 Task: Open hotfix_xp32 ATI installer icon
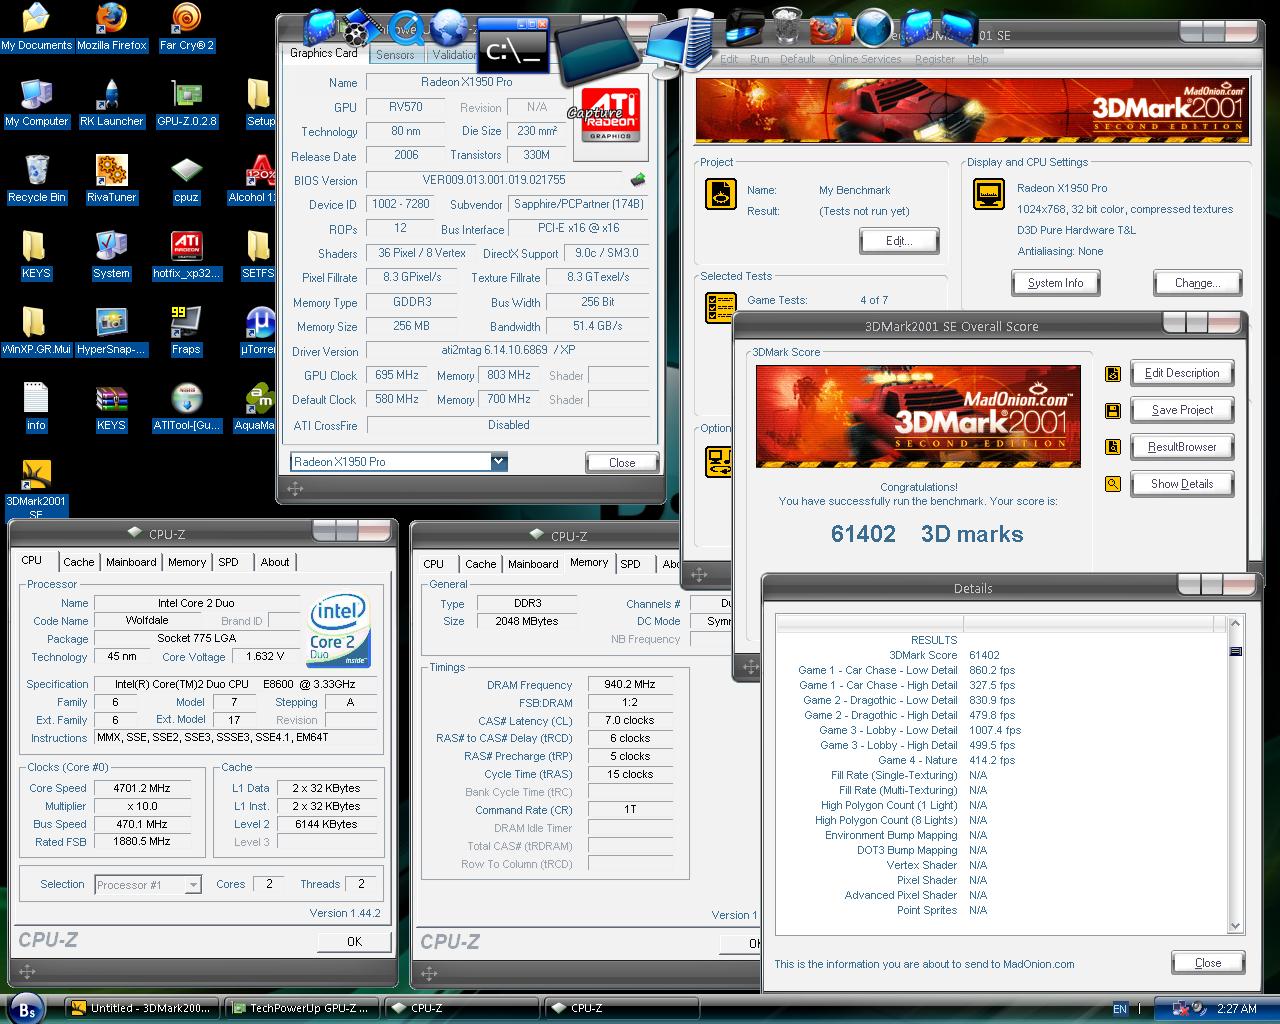pos(187,255)
